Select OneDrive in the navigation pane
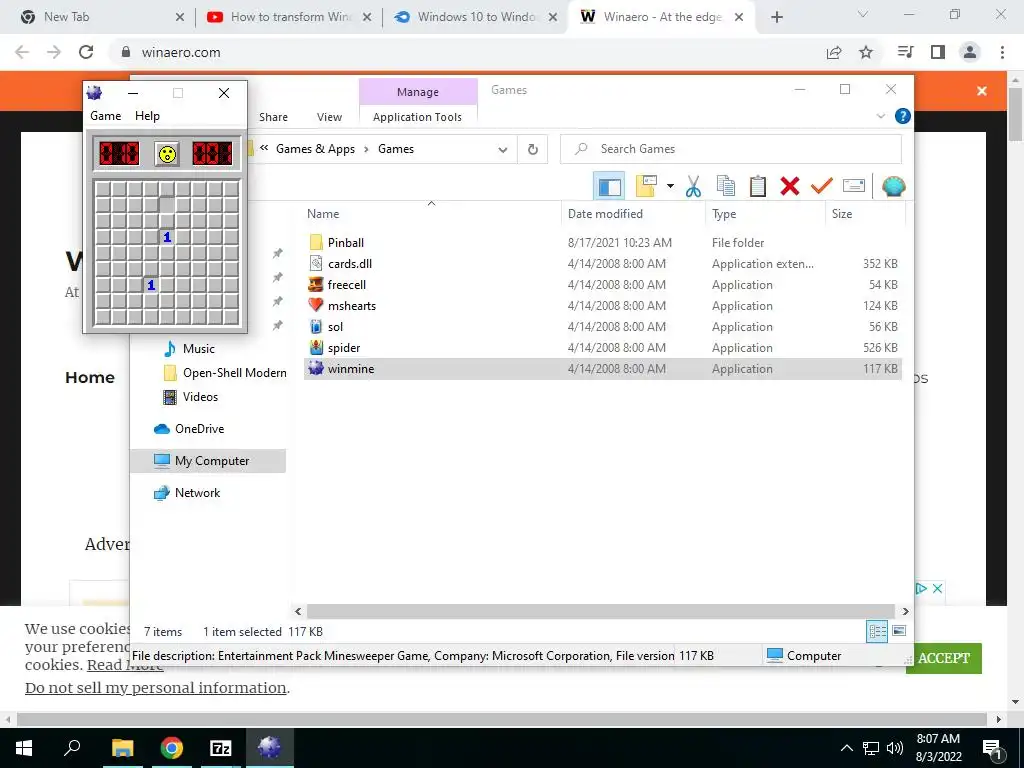This screenshot has width=1024, height=768. pos(199,429)
